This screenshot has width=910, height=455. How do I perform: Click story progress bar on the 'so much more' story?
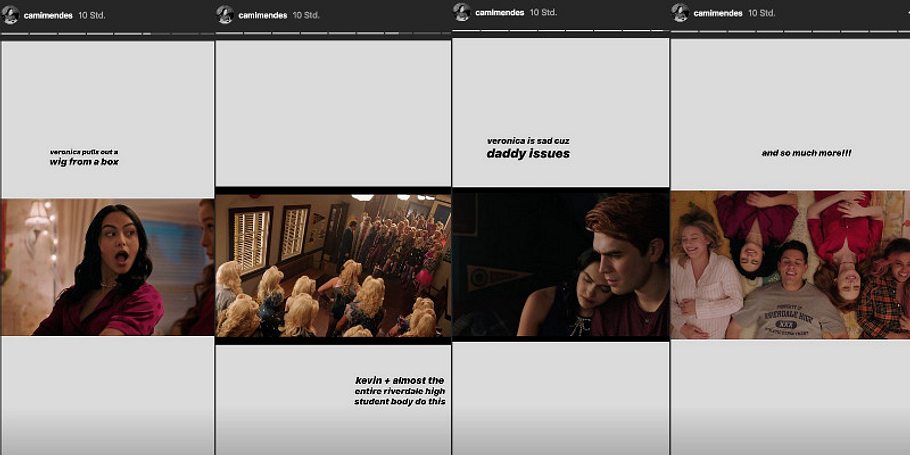(790, 31)
